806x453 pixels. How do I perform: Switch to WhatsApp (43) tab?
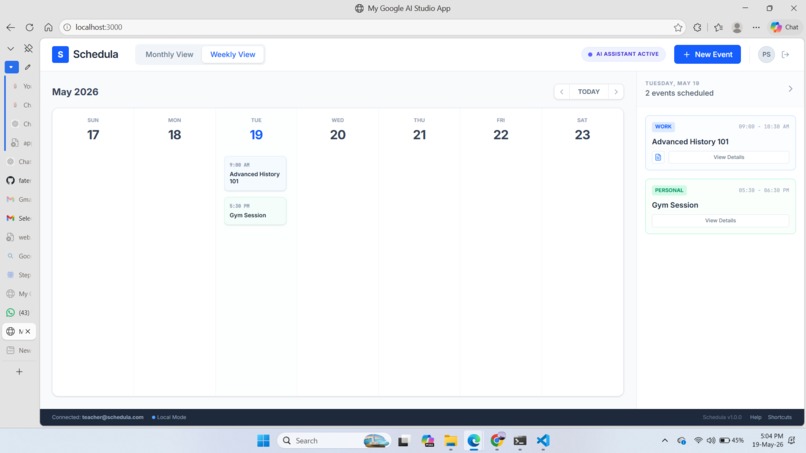(19, 313)
